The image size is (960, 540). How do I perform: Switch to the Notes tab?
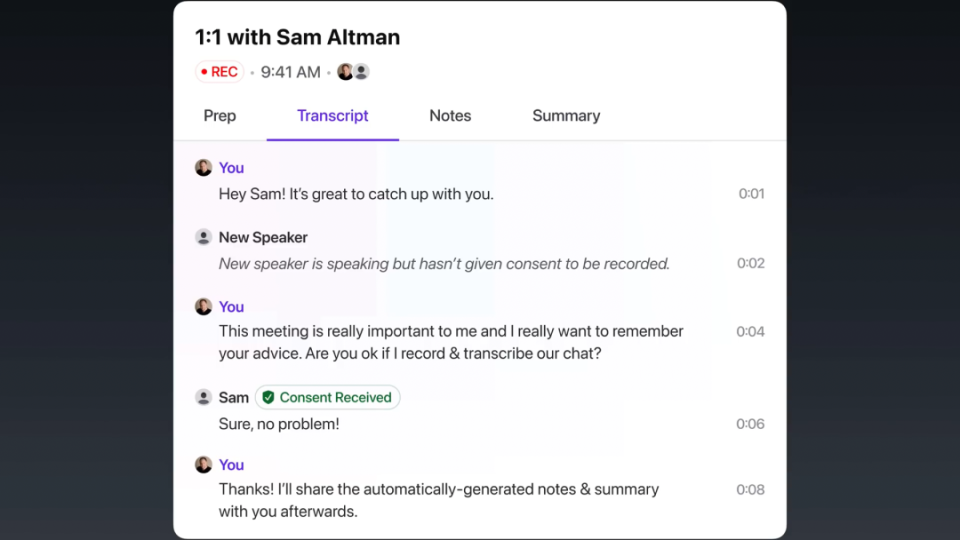(x=450, y=116)
